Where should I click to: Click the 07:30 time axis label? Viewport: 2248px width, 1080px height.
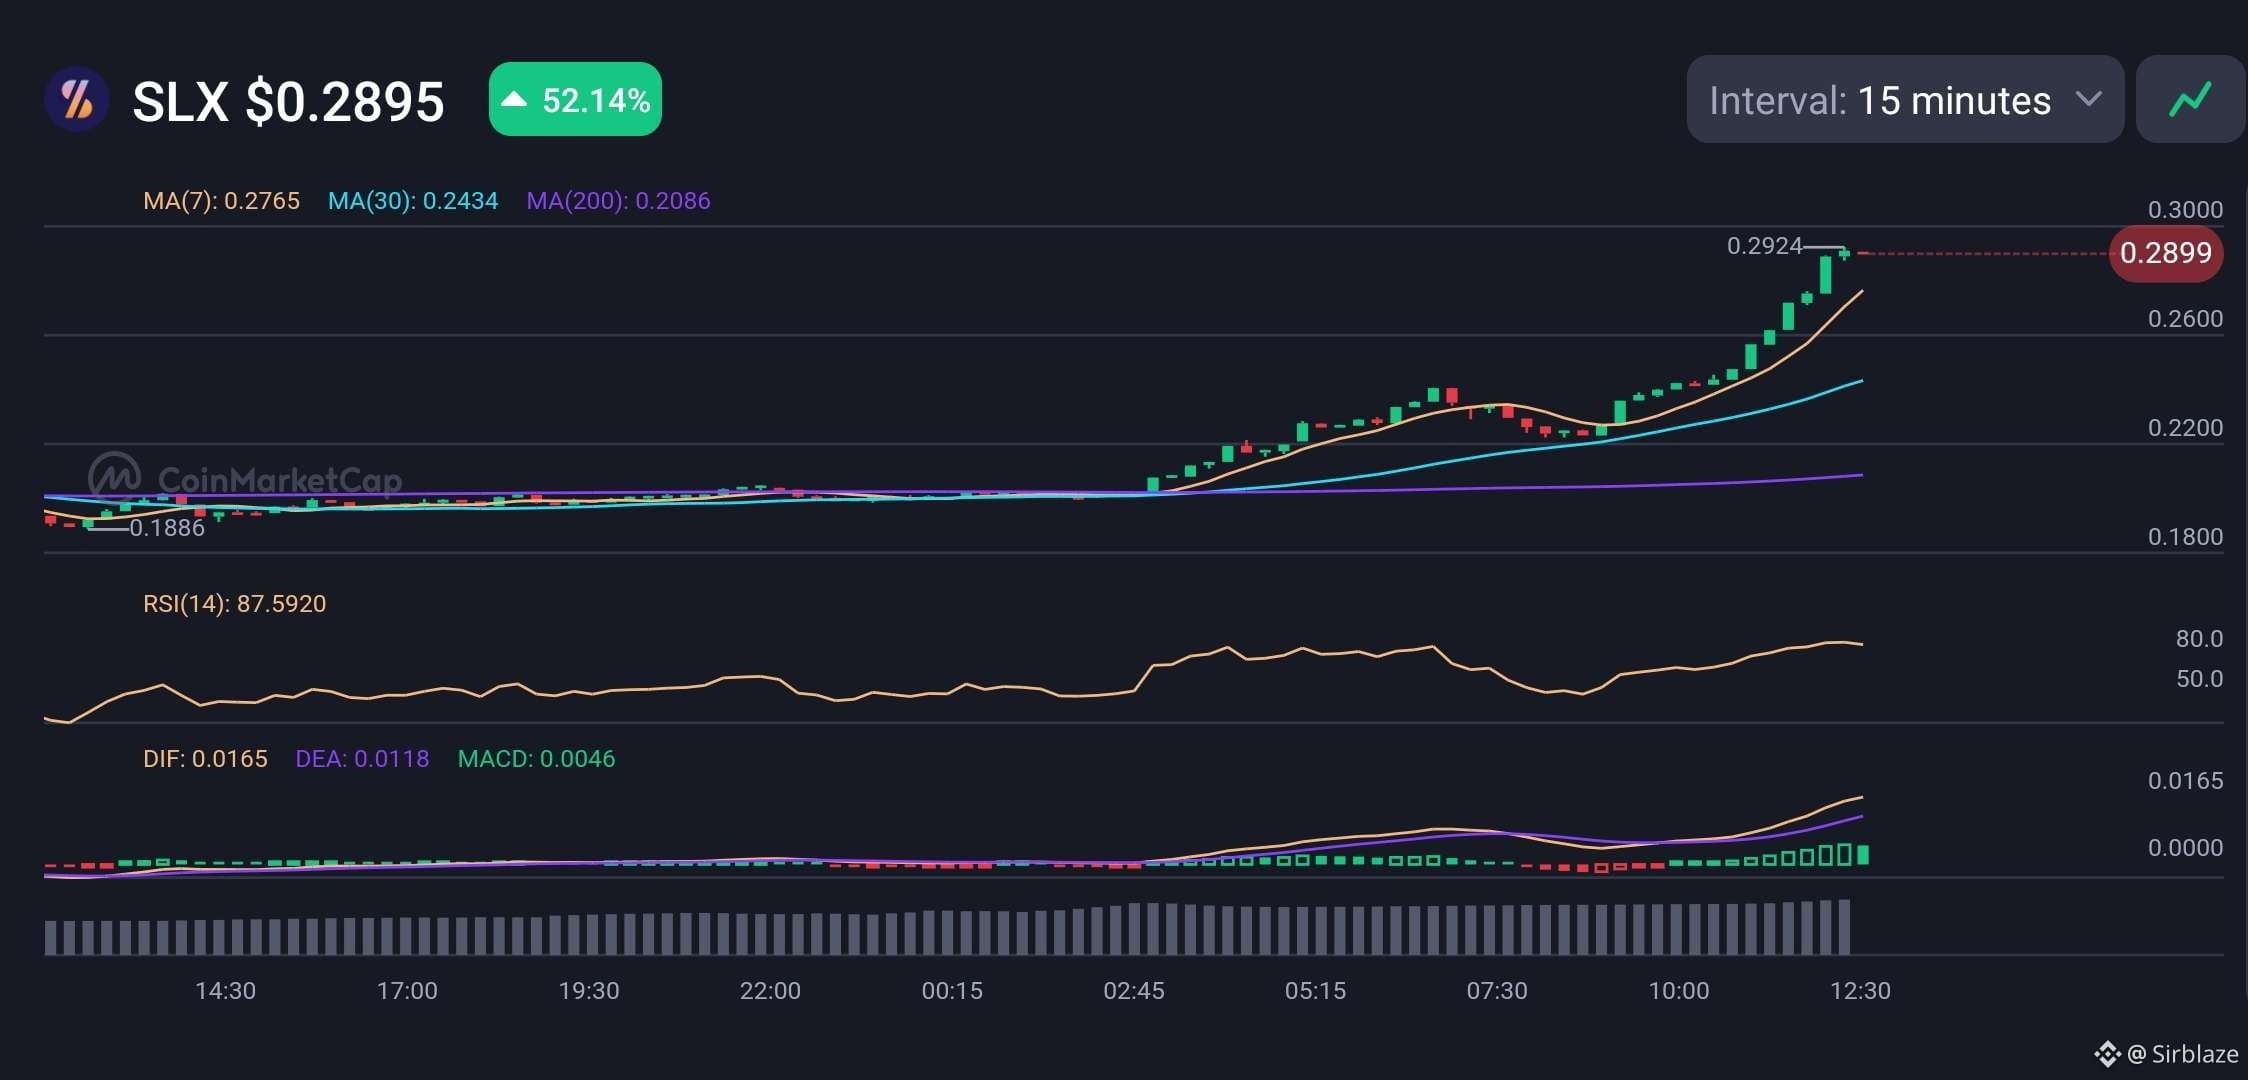click(x=1497, y=990)
